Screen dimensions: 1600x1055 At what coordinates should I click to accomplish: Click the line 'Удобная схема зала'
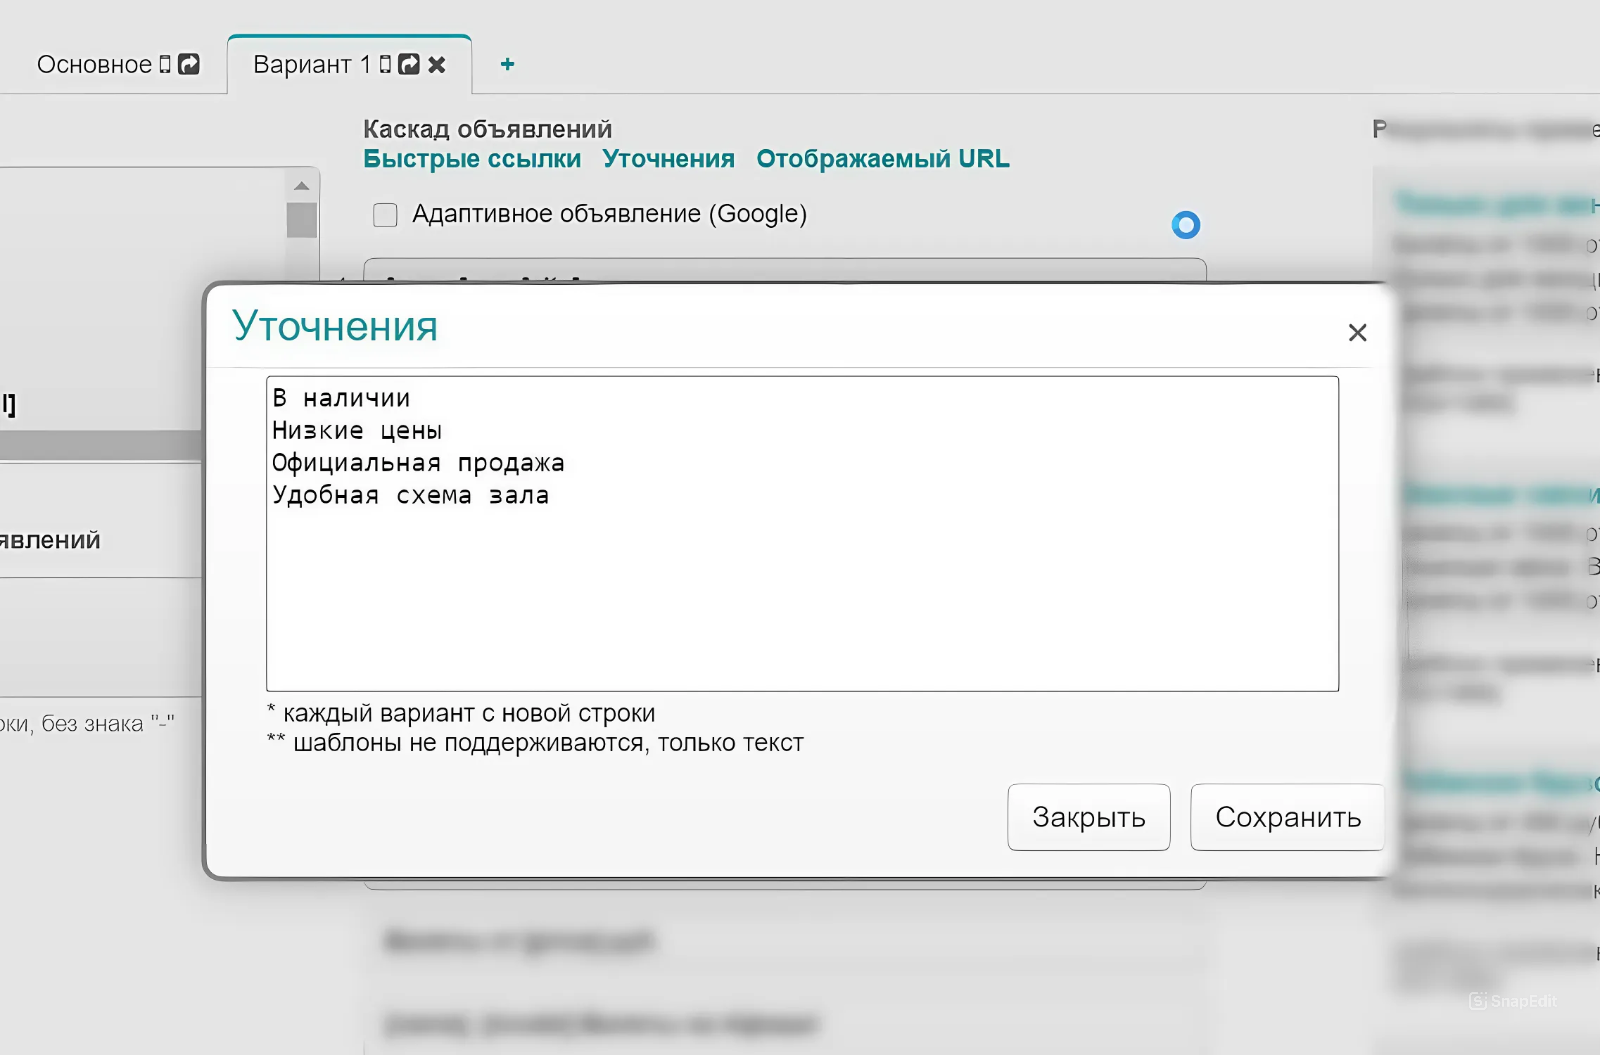410,495
